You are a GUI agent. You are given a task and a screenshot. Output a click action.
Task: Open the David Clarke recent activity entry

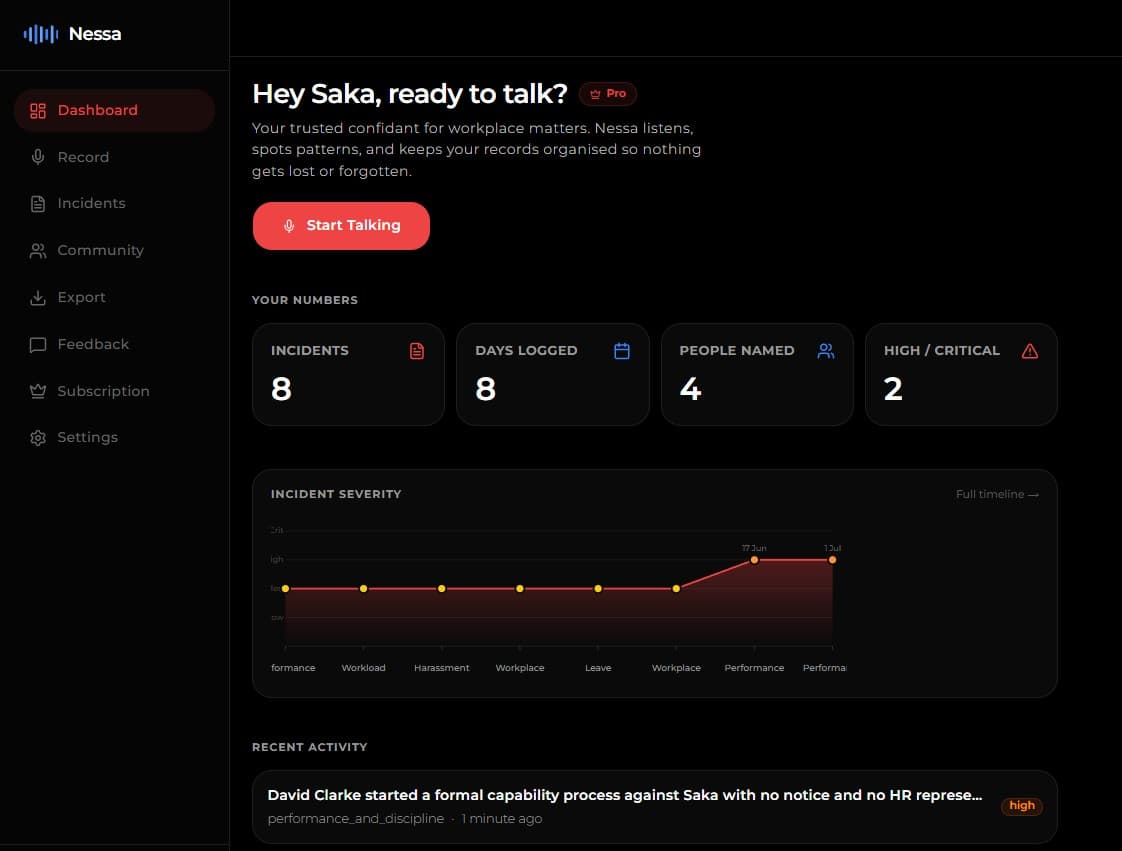point(654,807)
